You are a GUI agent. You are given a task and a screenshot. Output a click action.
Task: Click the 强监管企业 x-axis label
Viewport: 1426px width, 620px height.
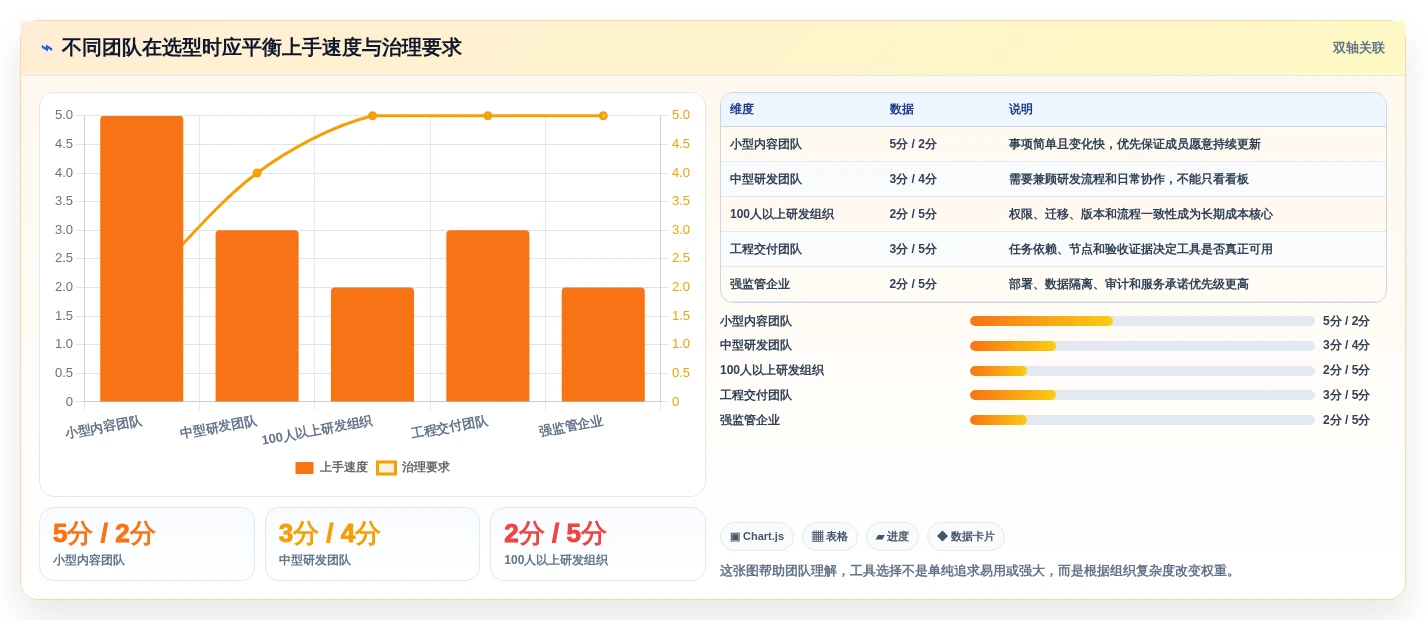(x=571, y=427)
